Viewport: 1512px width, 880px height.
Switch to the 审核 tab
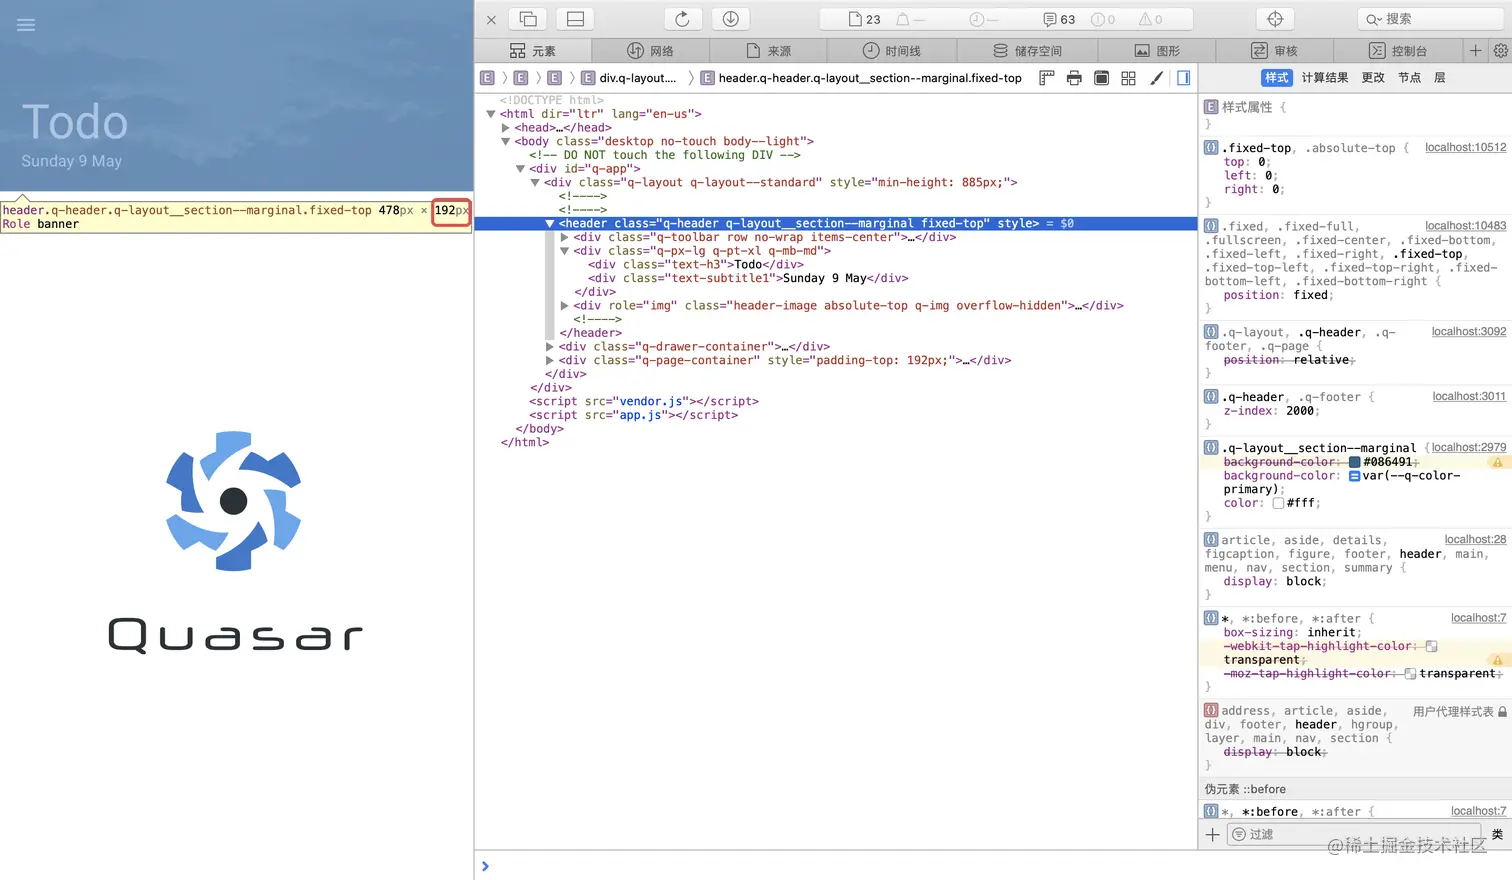click(x=1274, y=50)
